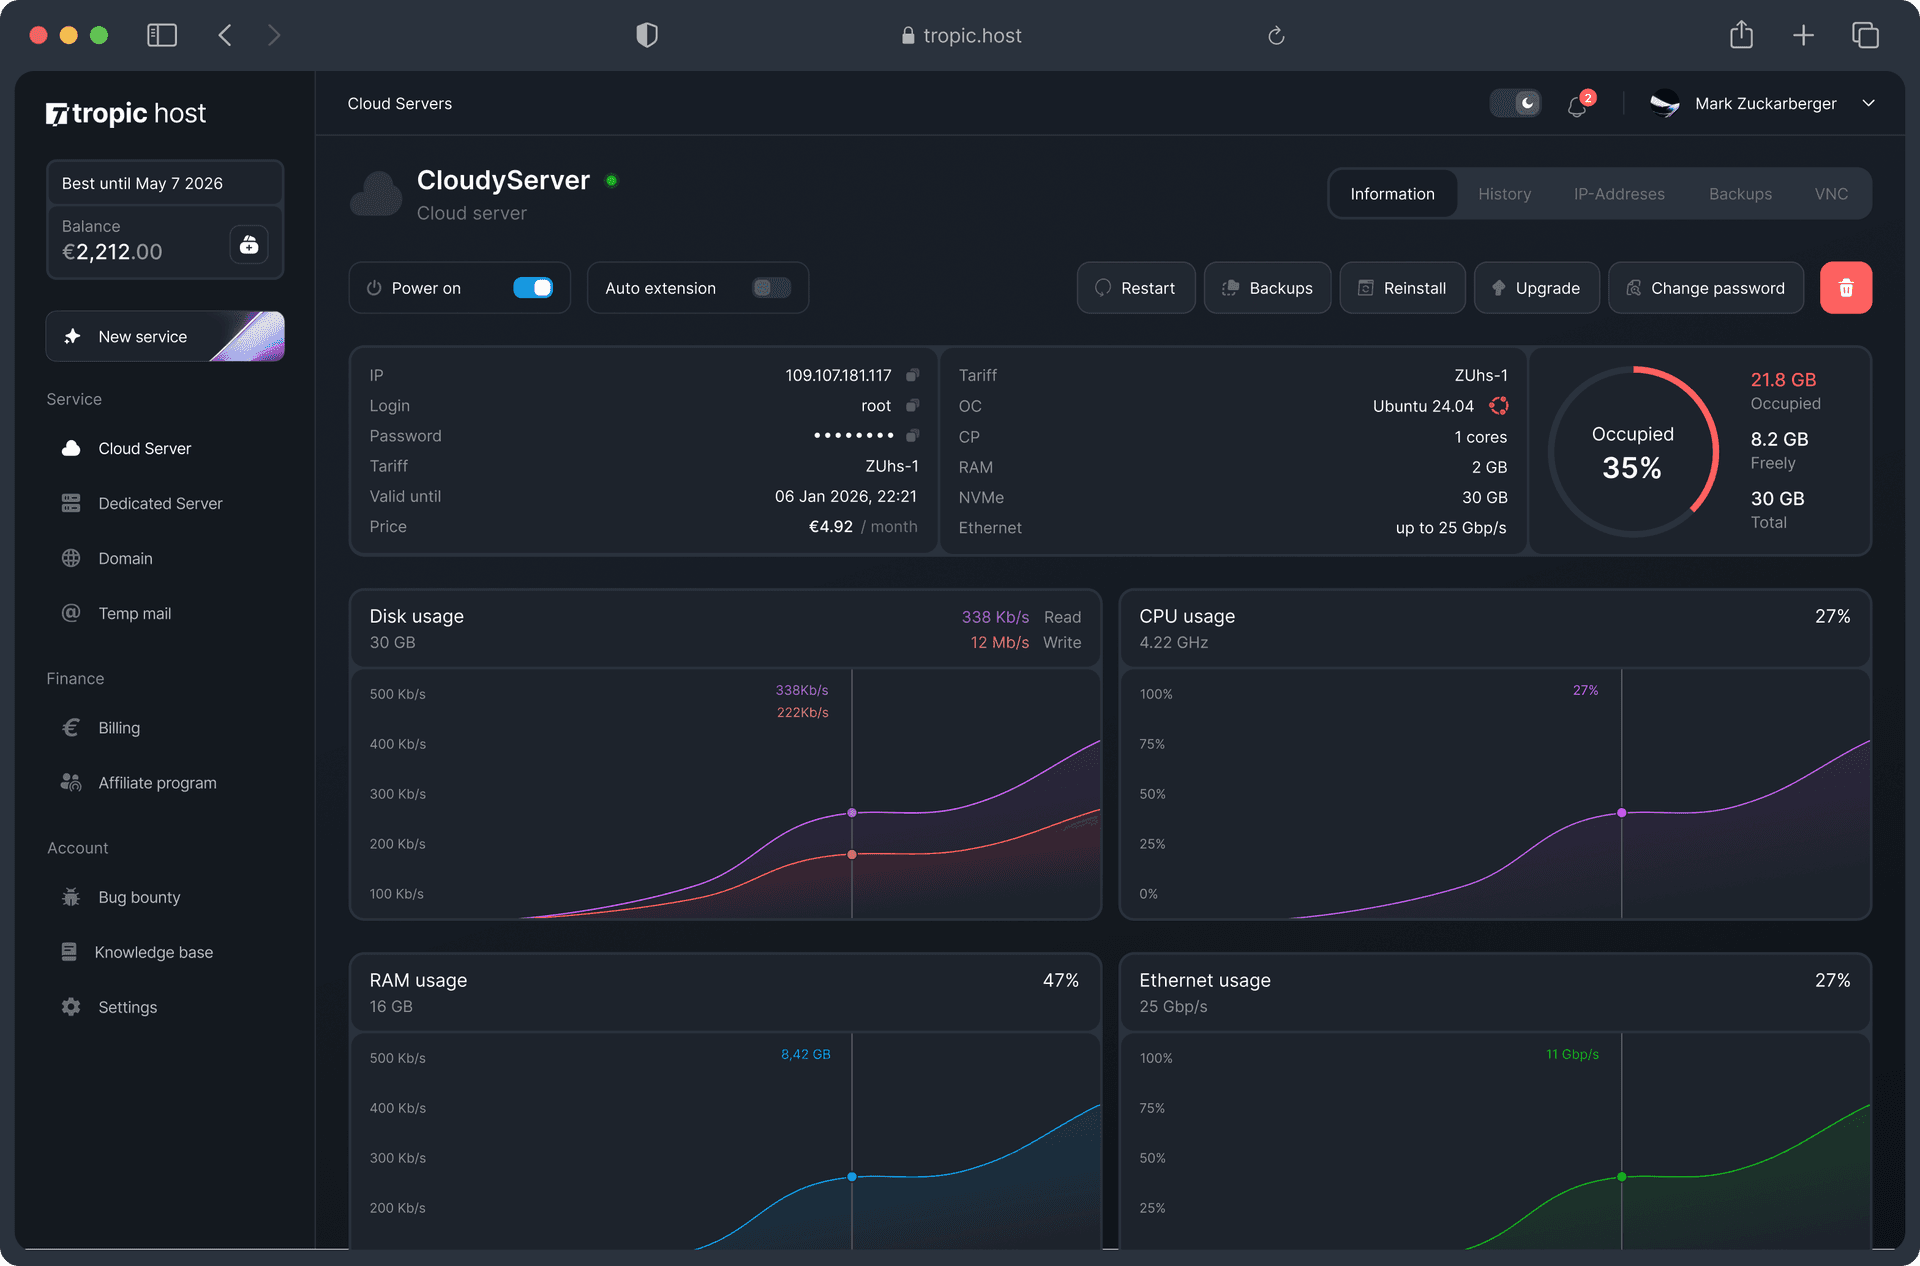The image size is (1920, 1266).
Task: Select the 338Kb/s data point on Disk usage
Action: 852,813
